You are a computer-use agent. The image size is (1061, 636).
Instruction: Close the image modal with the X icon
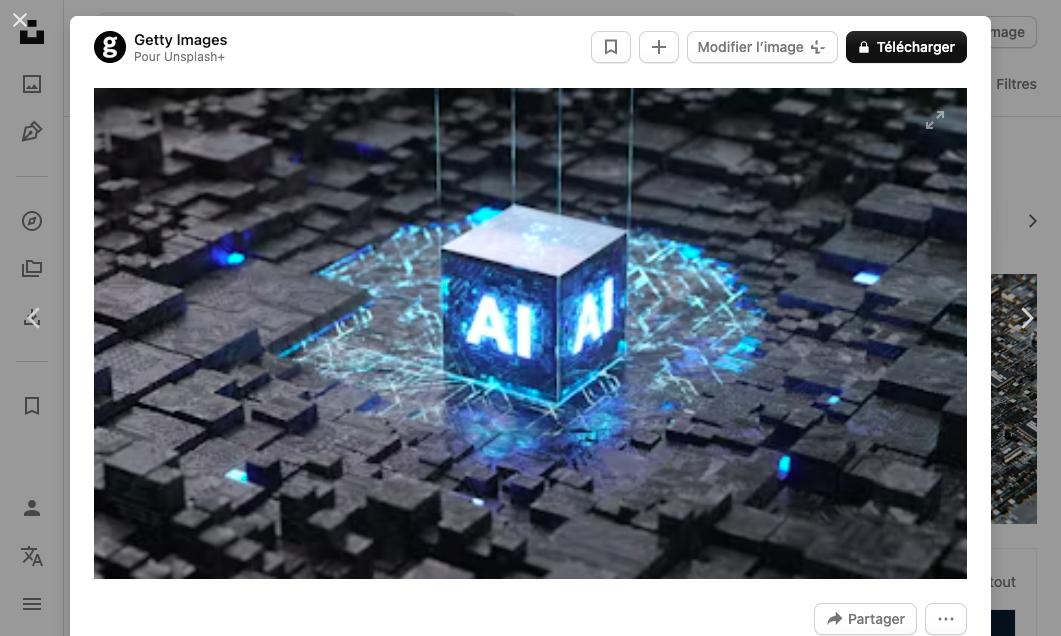(20, 20)
